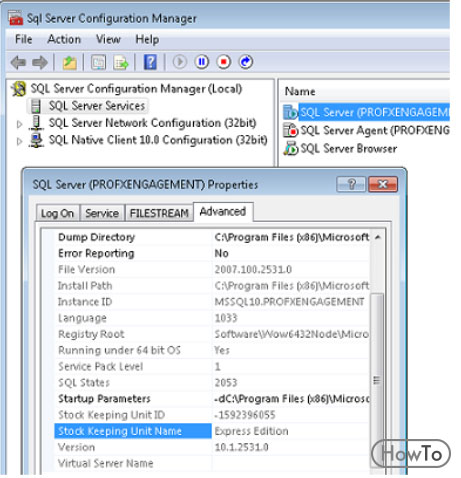The height and width of the screenshot is (478, 461).
Task: Click the Express Edition value
Action: (252, 431)
